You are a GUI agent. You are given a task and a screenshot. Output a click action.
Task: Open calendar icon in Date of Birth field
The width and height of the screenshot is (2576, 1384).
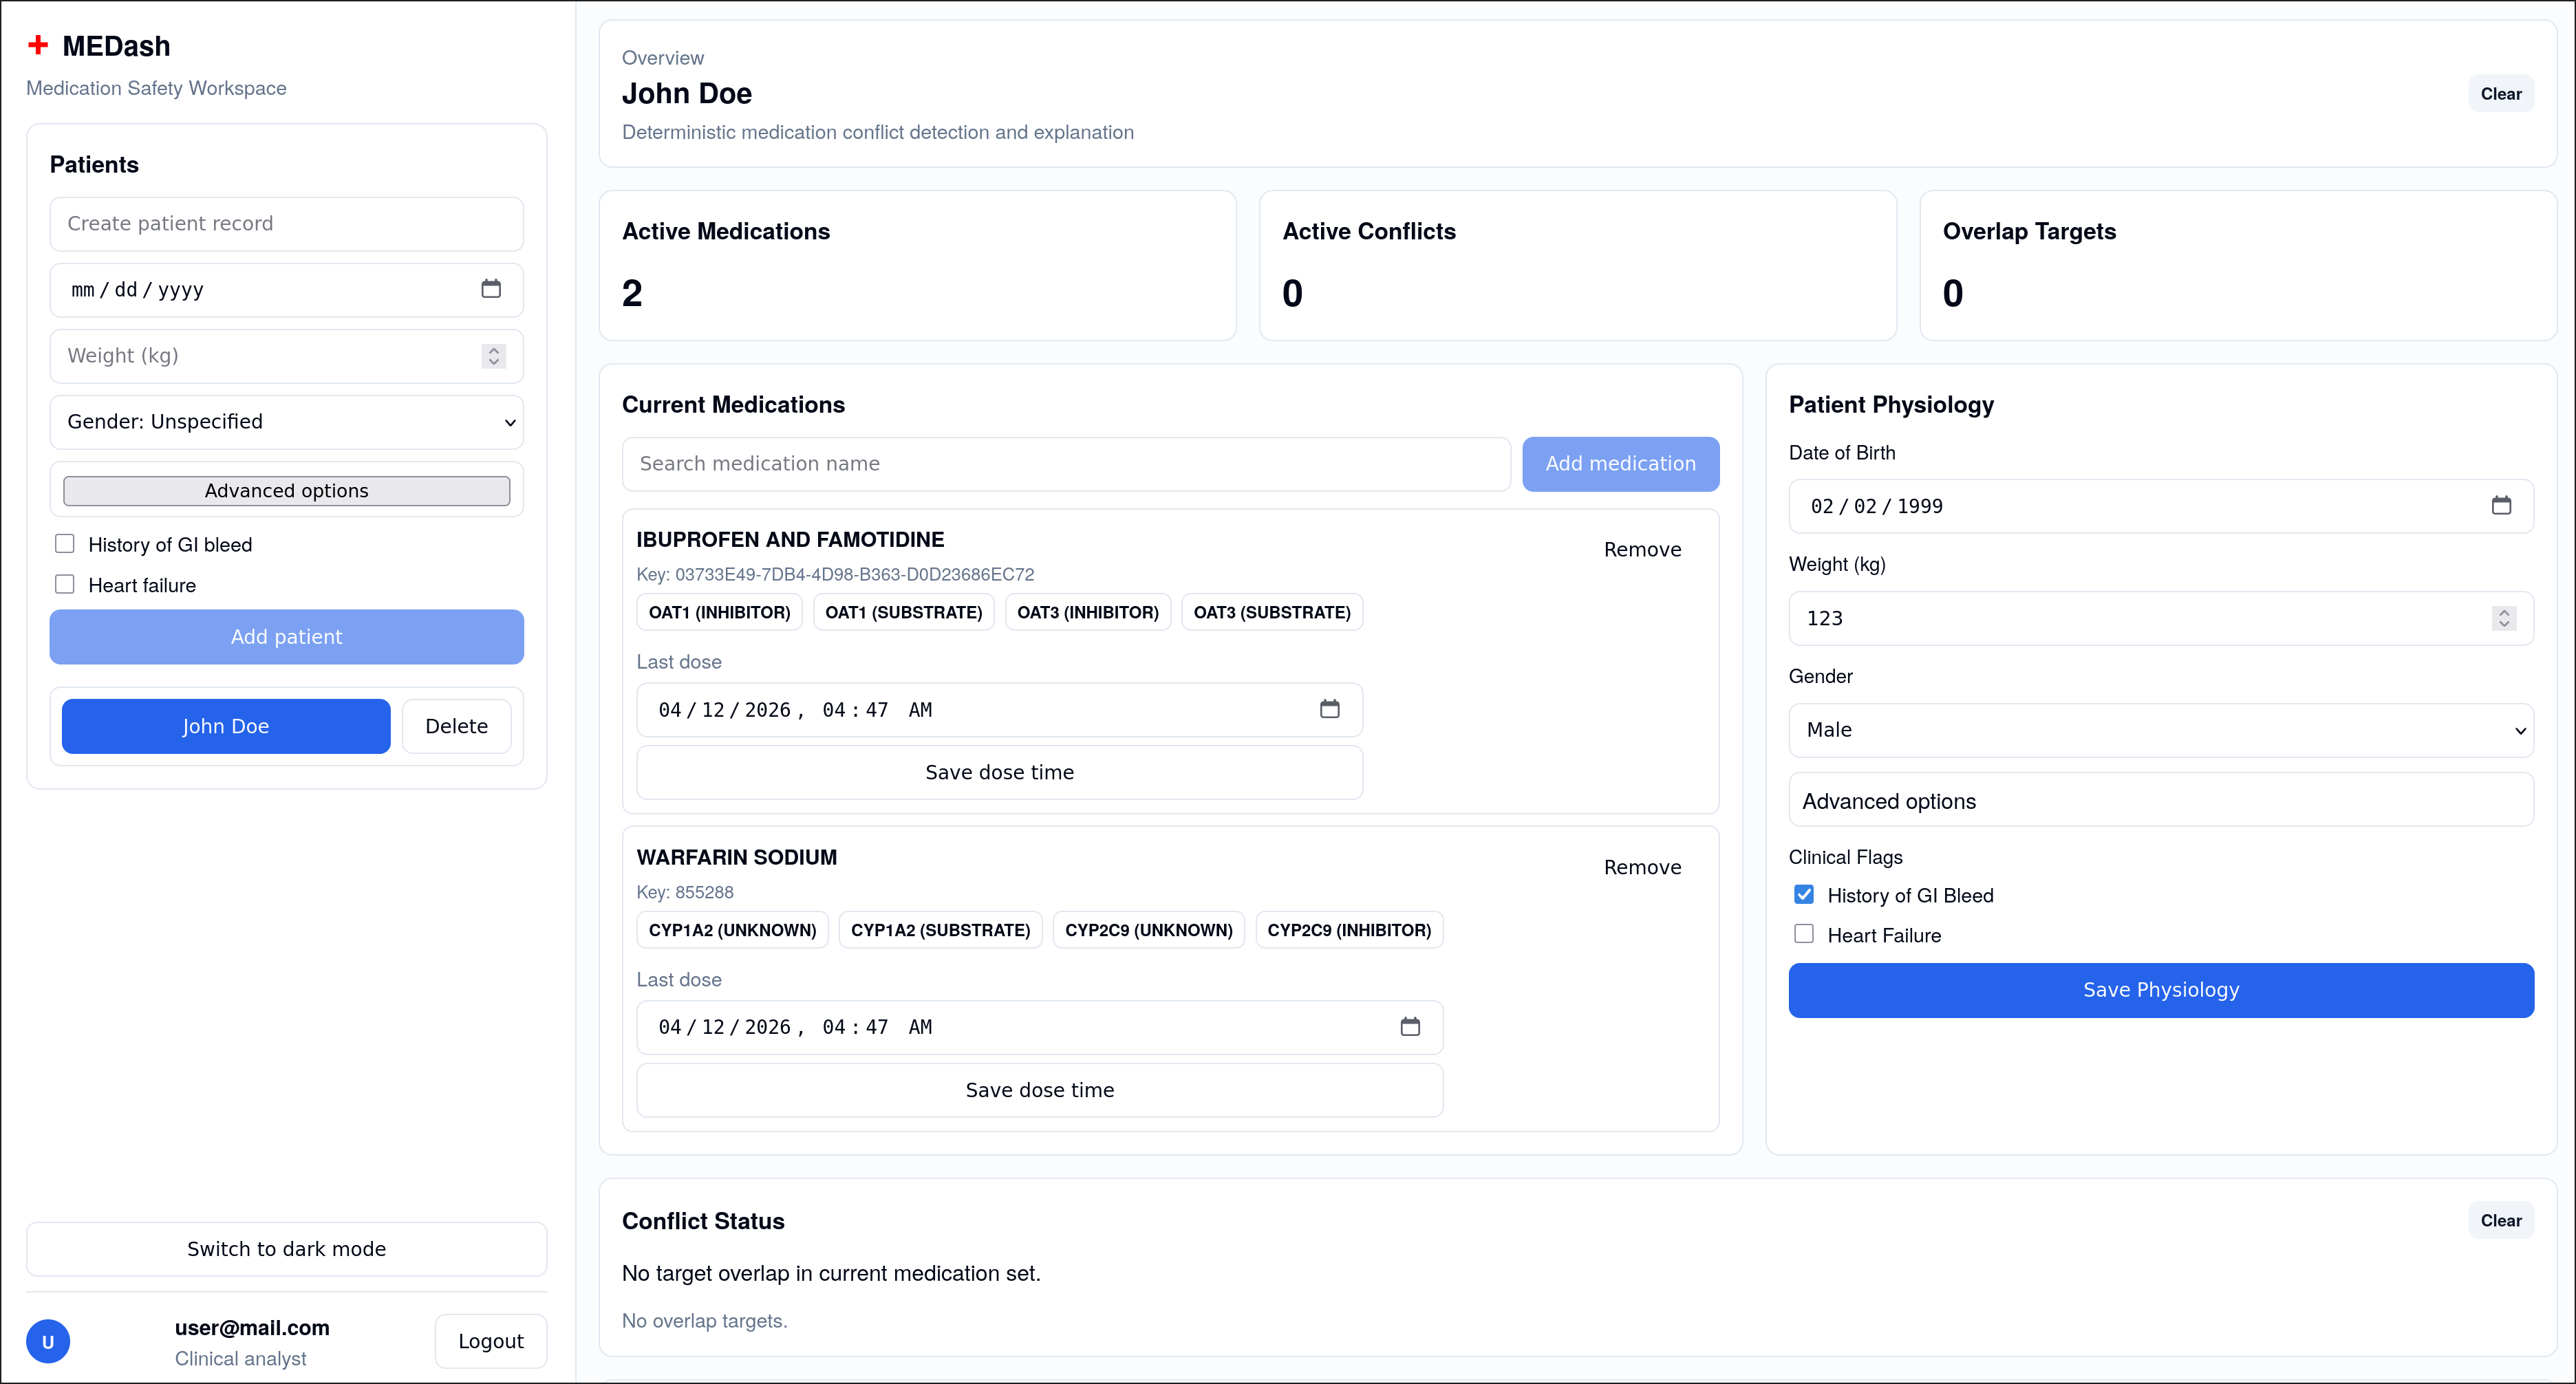click(2501, 506)
